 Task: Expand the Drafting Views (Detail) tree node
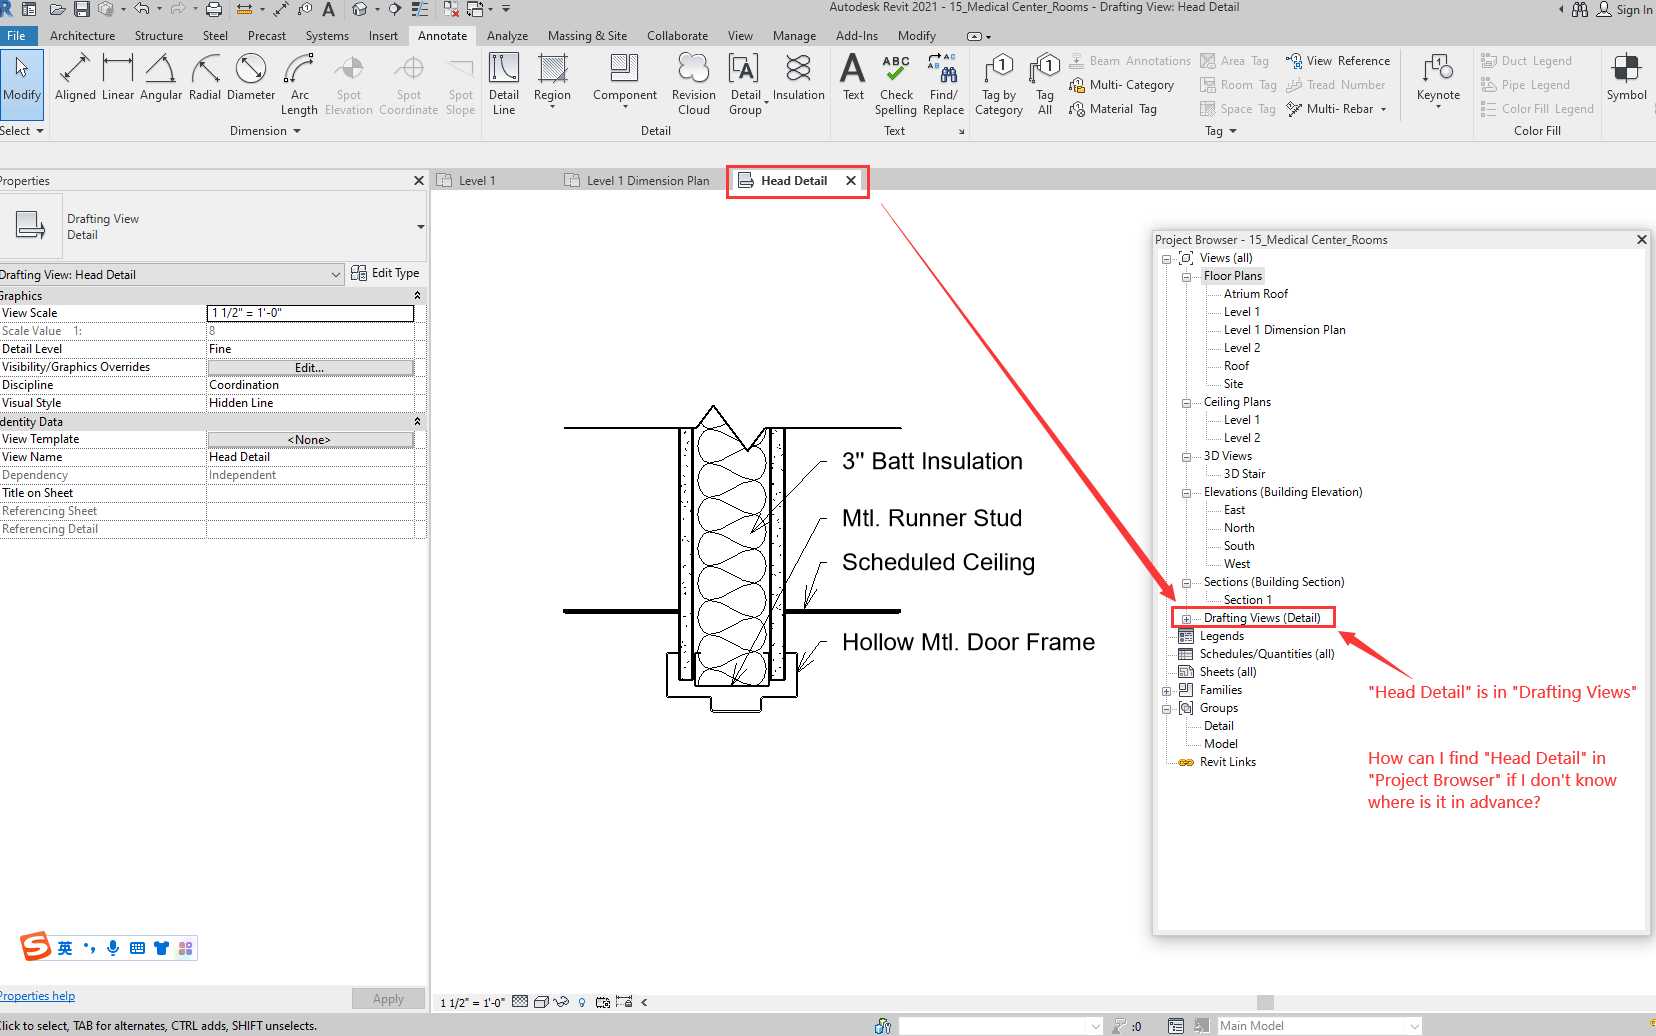(1187, 617)
